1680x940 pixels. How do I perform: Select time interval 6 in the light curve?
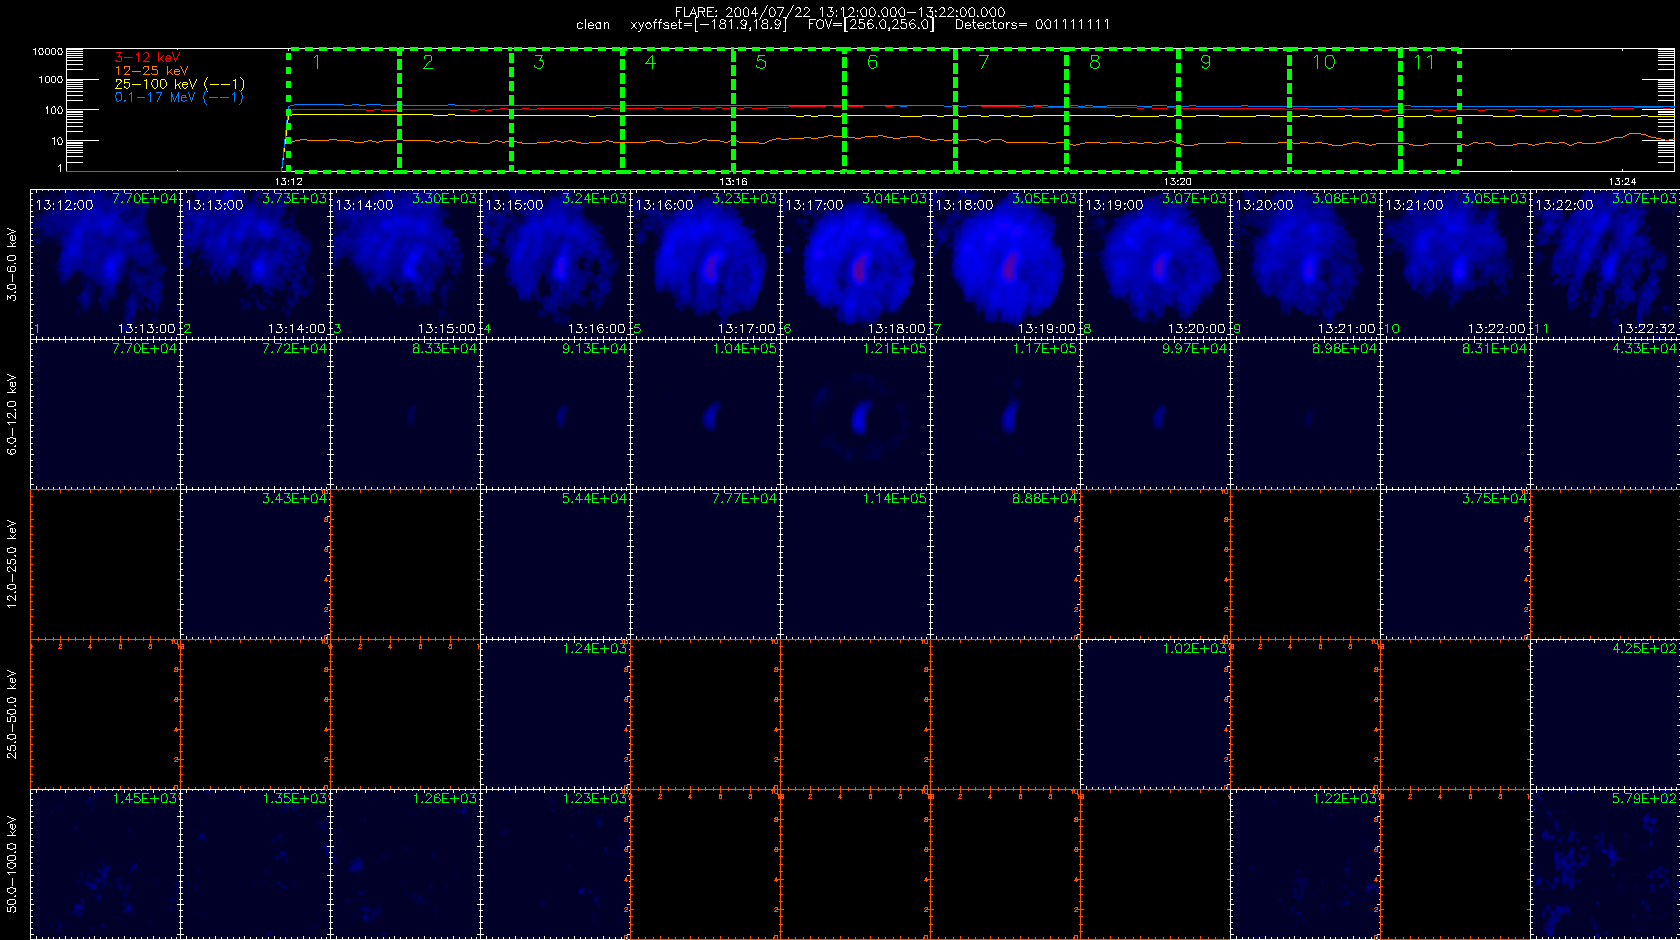[x=900, y=110]
